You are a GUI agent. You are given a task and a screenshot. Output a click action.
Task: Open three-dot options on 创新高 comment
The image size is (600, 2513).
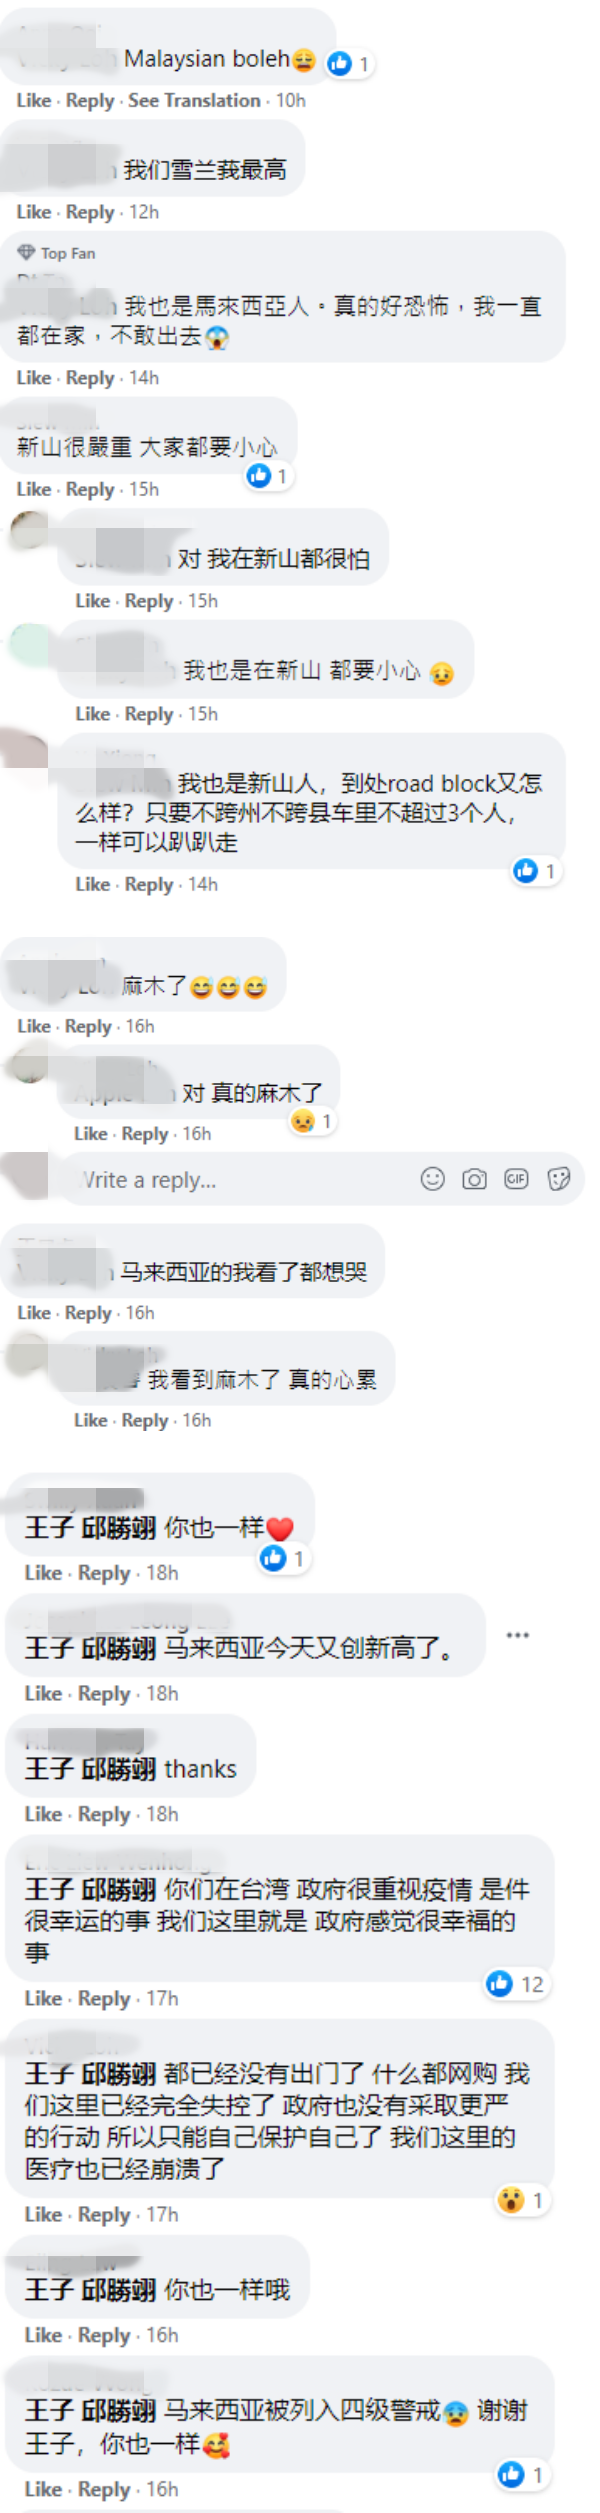point(517,1635)
